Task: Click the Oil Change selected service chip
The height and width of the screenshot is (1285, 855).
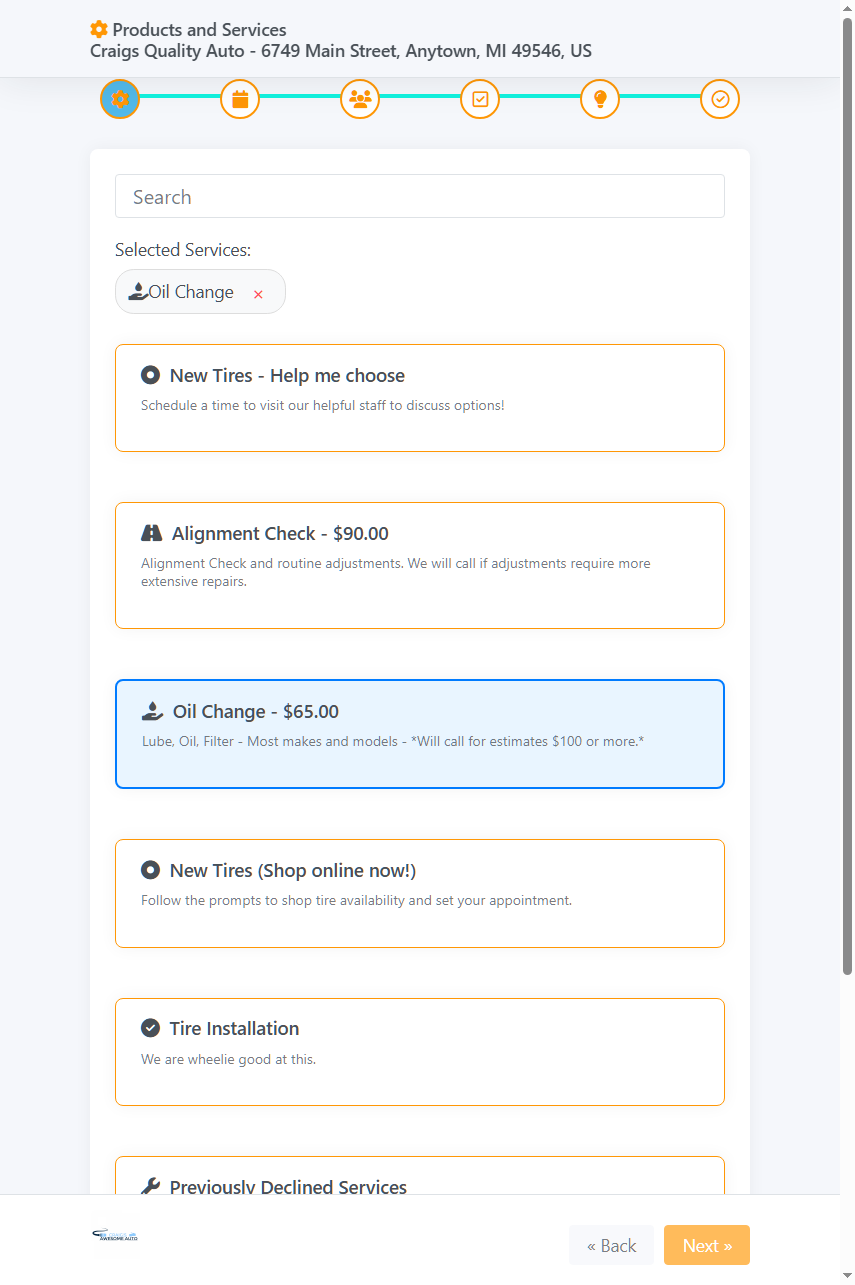Action: click(190, 292)
